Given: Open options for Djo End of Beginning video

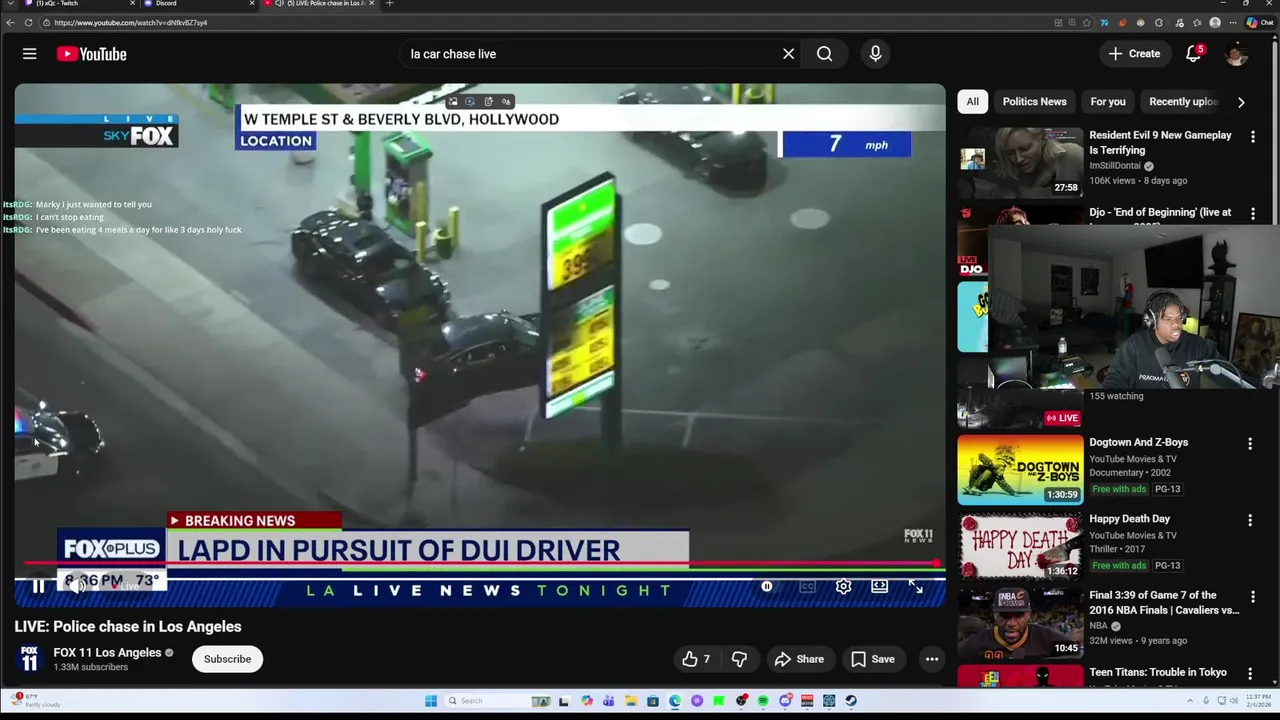Looking at the screenshot, I should pos(1252,213).
